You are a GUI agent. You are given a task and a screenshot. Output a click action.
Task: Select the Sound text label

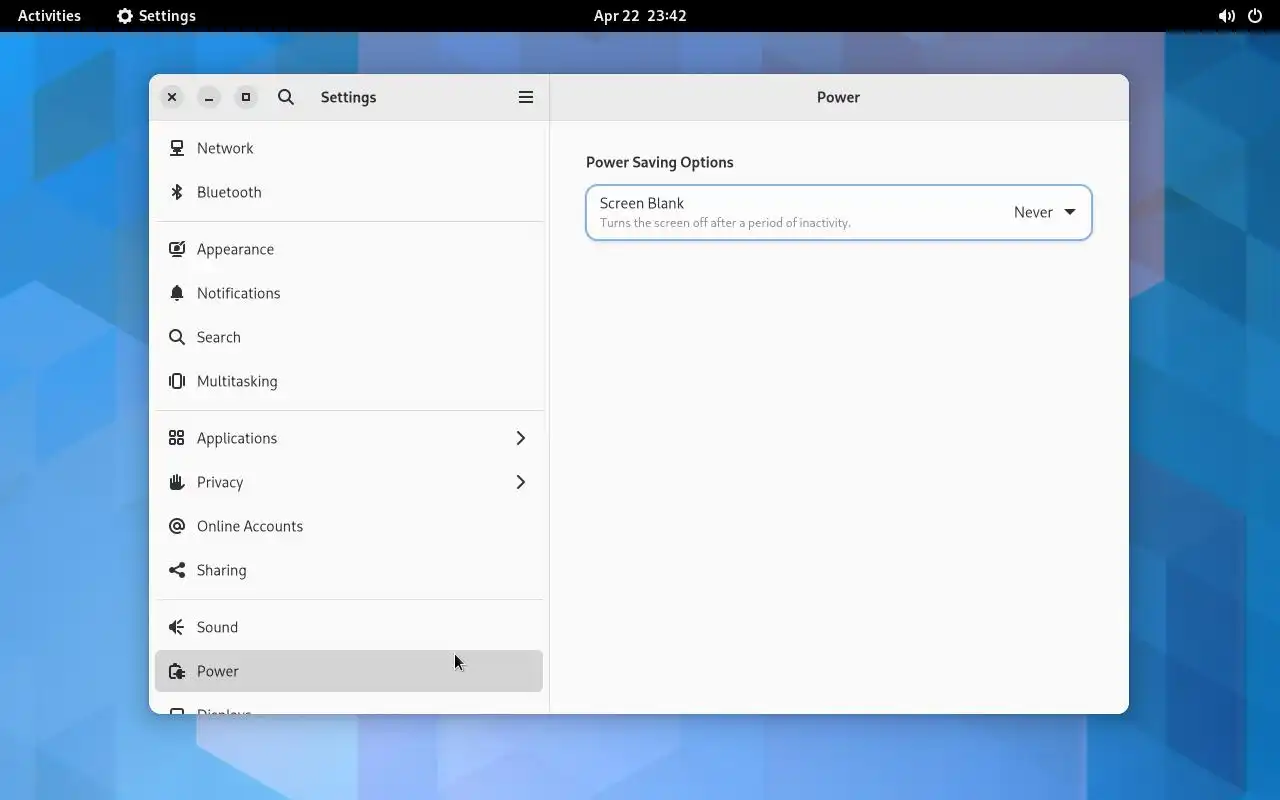click(217, 627)
